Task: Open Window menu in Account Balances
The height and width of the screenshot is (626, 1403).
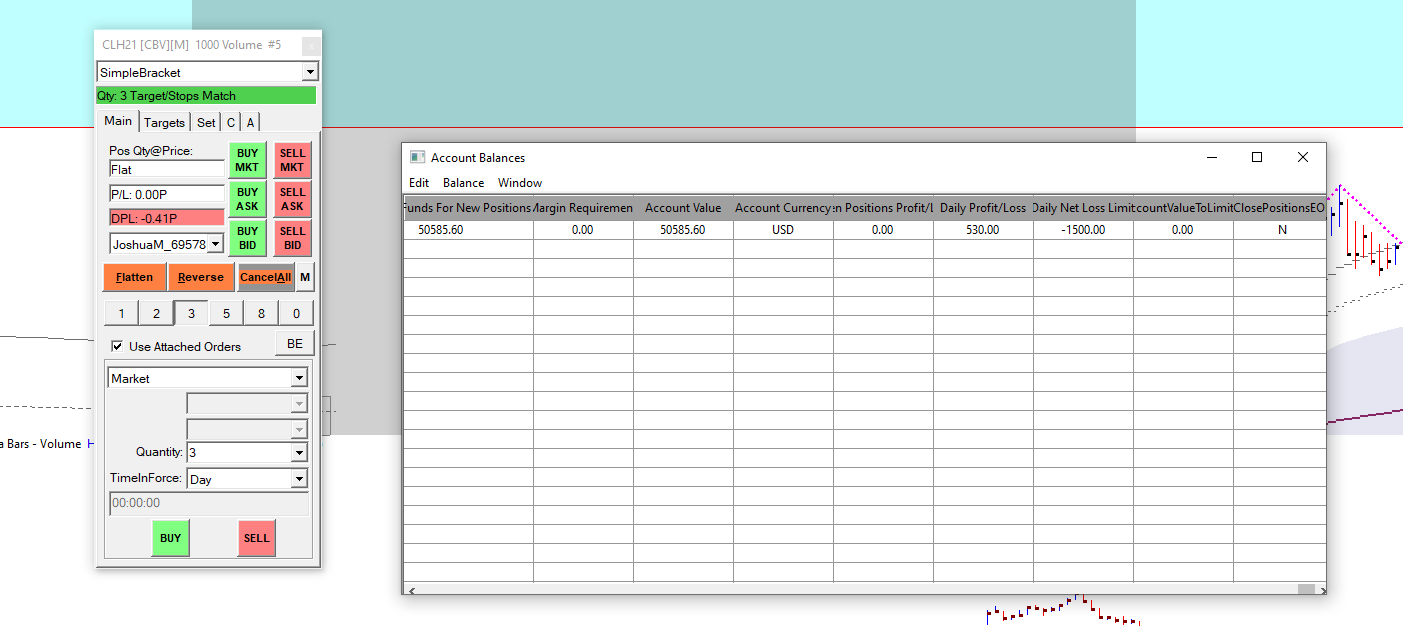Action: (520, 183)
